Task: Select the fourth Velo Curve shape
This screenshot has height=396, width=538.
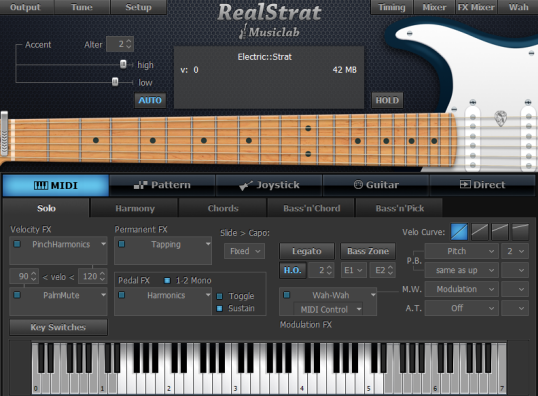Action: point(520,232)
